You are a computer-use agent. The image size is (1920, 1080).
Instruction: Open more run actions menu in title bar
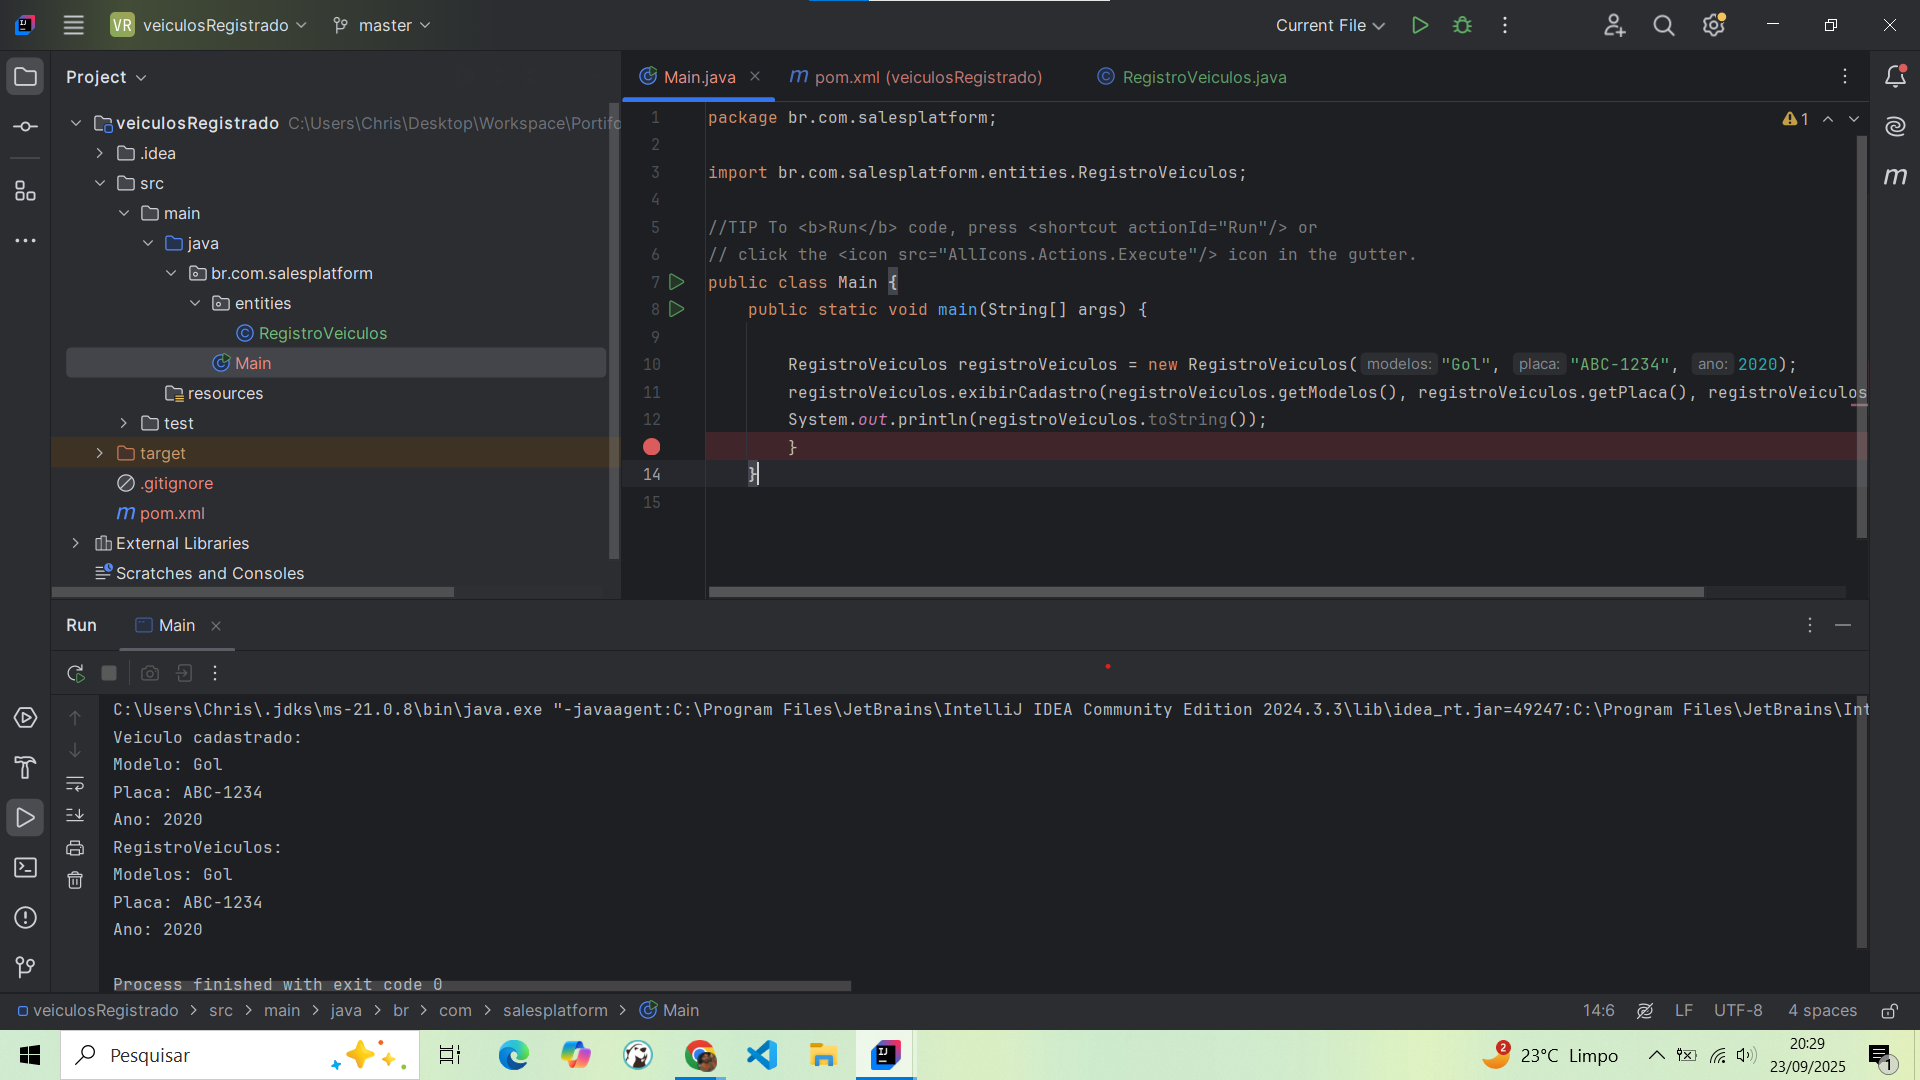(1505, 25)
